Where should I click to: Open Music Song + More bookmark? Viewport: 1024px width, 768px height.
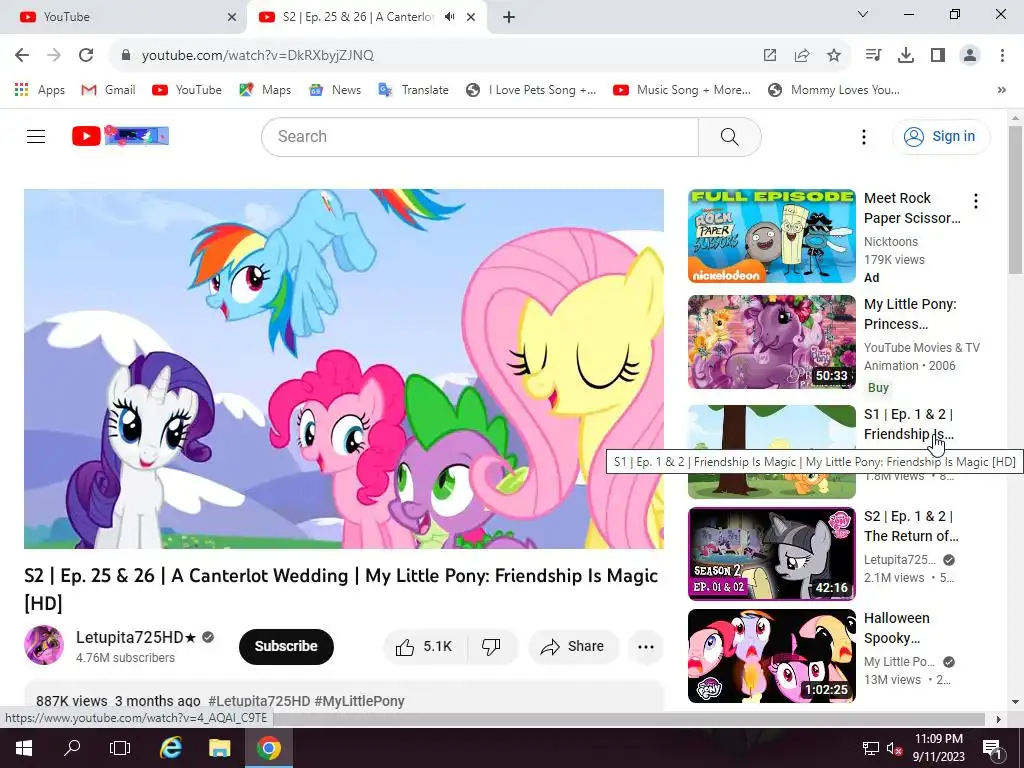pyautogui.click(x=682, y=90)
